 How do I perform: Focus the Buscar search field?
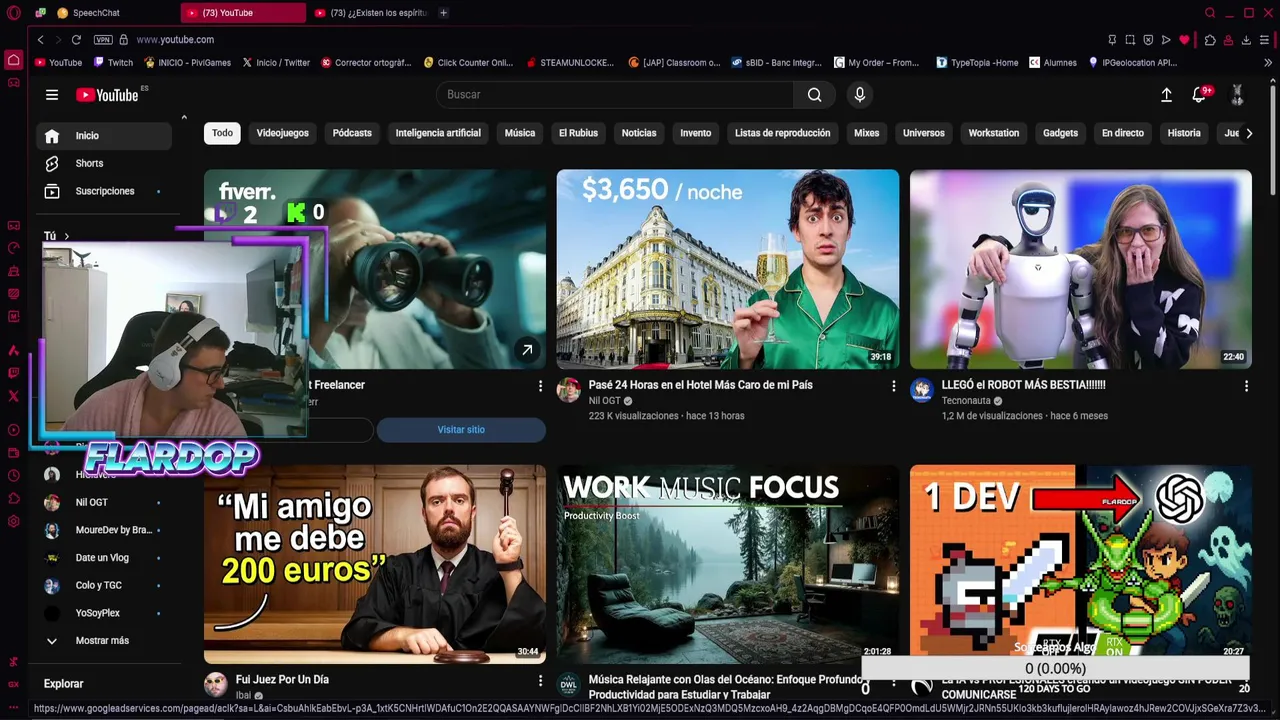pyautogui.click(x=615, y=95)
